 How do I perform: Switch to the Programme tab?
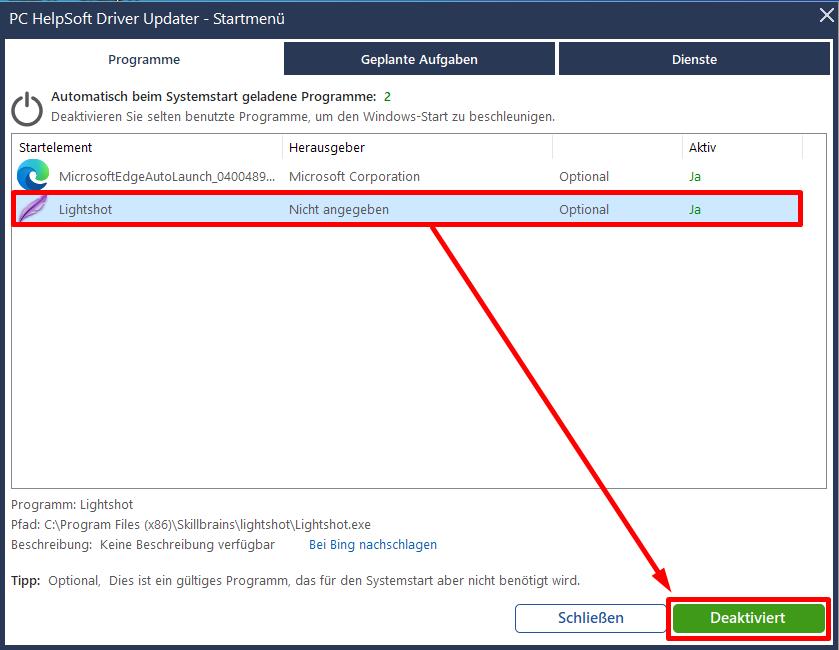pyautogui.click(x=144, y=59)
